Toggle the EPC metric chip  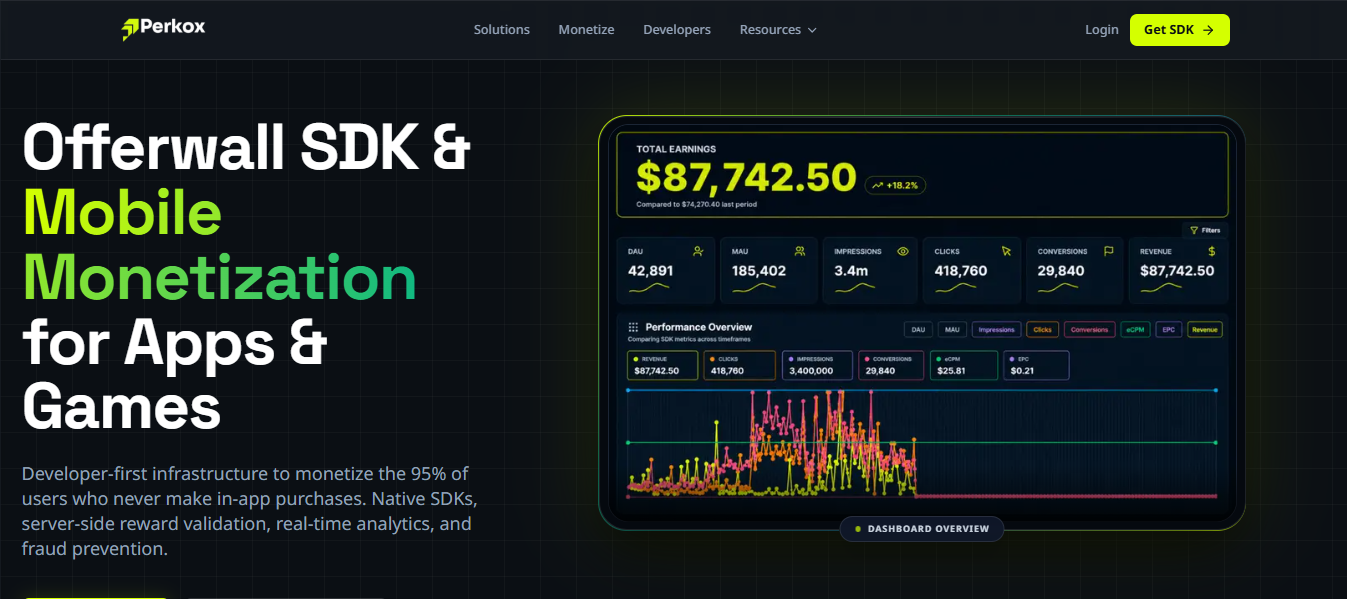1168,329
